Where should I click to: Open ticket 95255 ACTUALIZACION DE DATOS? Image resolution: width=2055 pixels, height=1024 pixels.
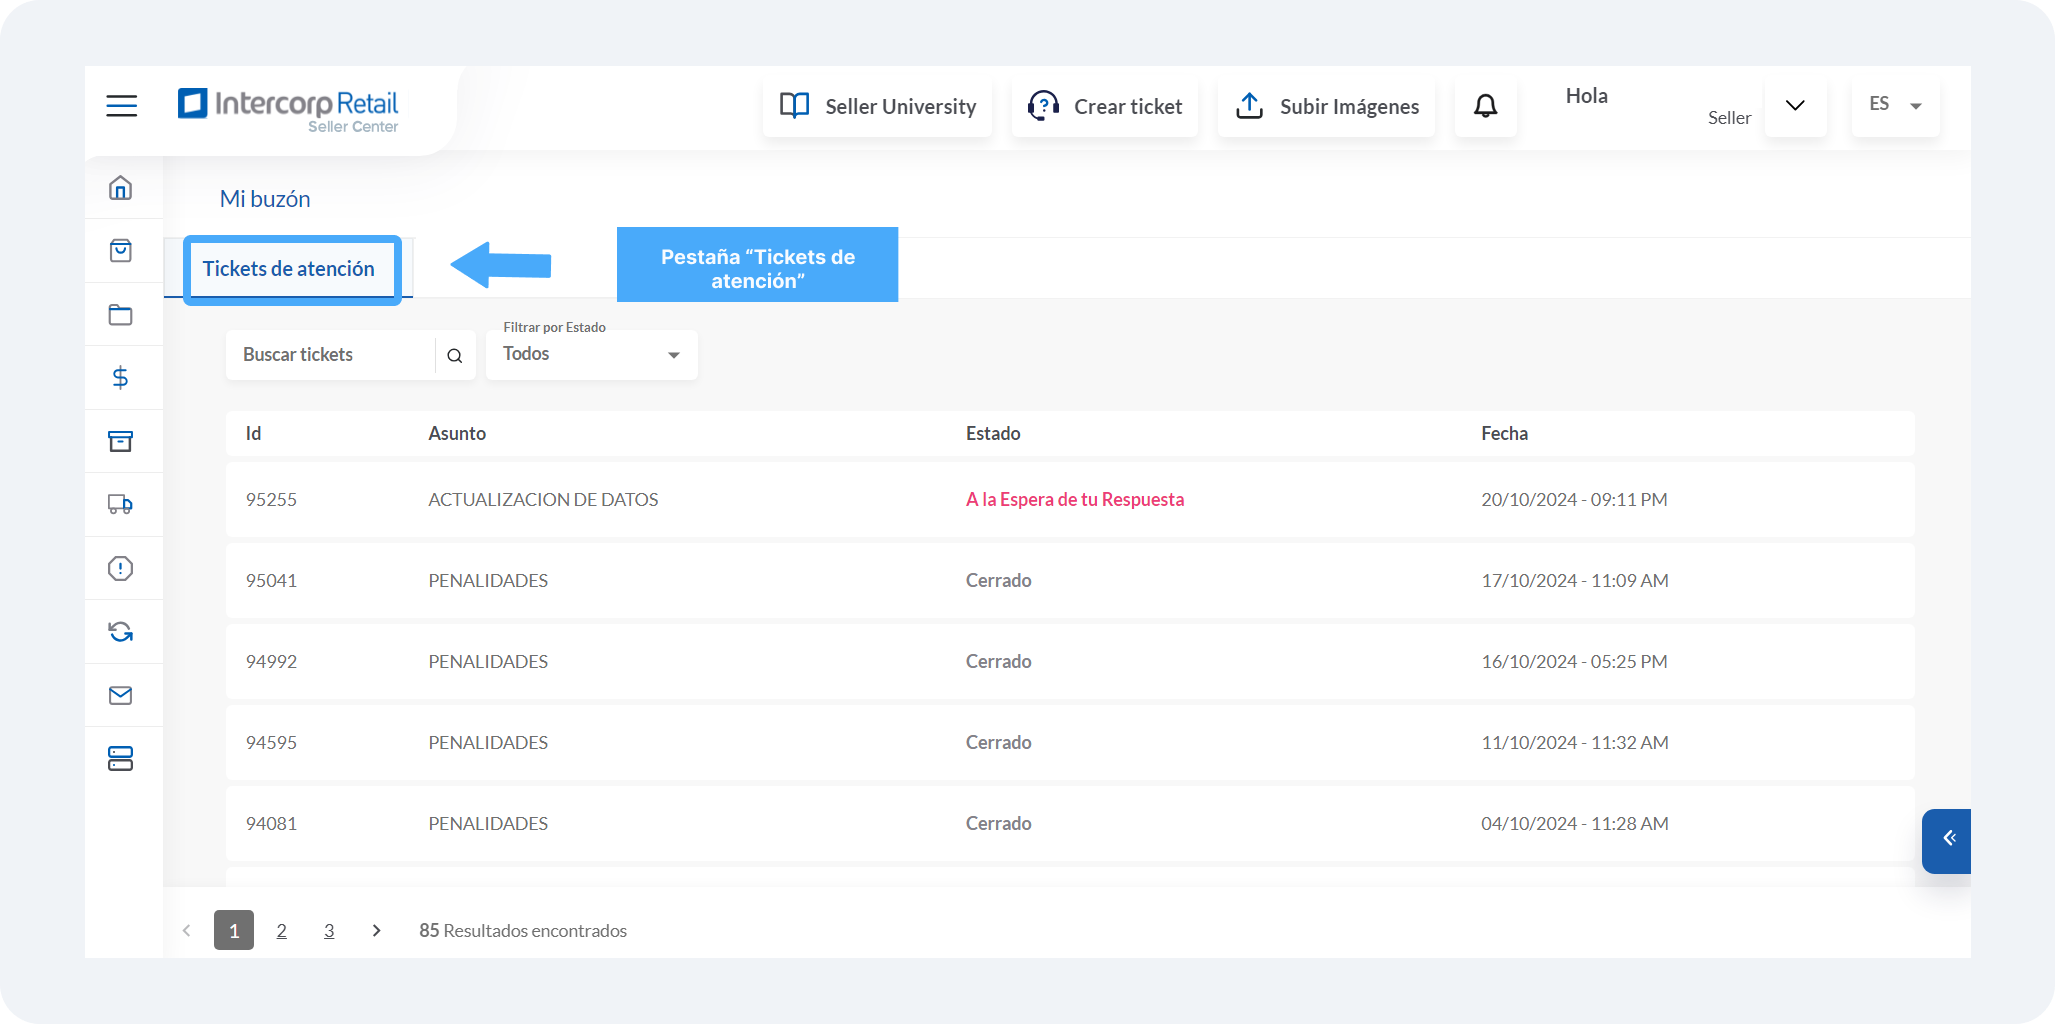click(1070, 500)
